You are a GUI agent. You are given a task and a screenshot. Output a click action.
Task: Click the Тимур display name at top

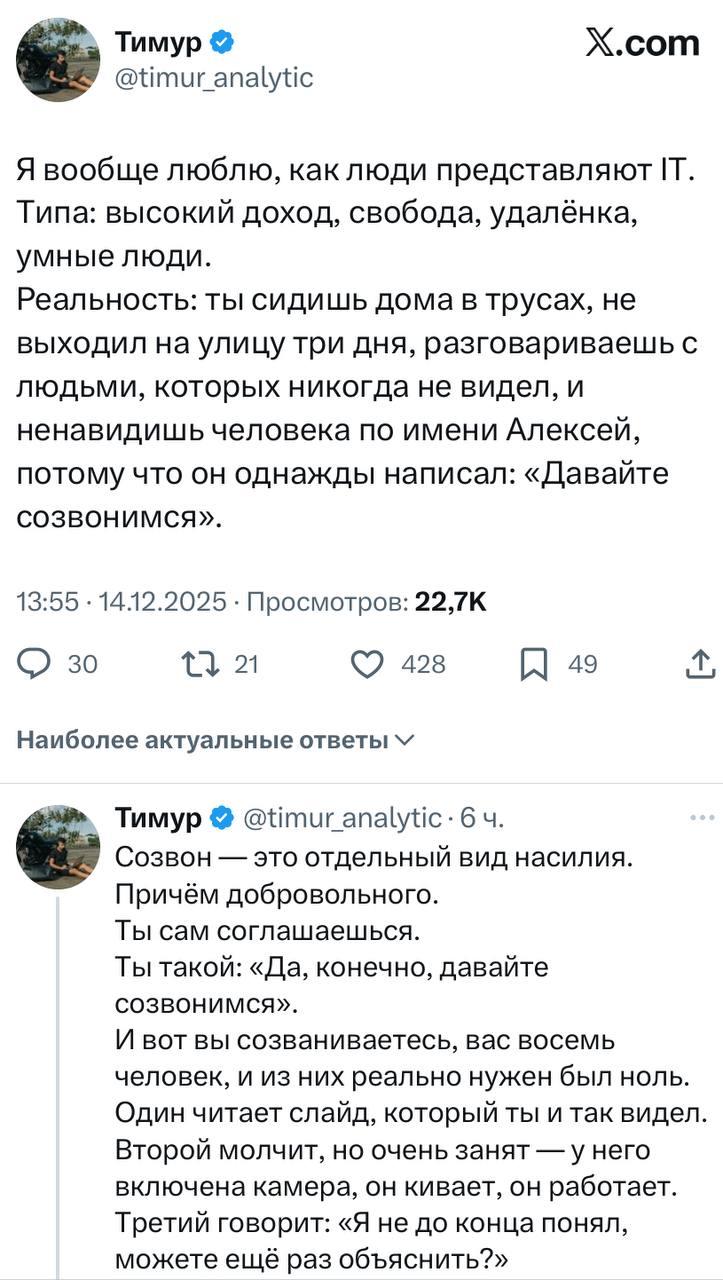coord(160,42)
